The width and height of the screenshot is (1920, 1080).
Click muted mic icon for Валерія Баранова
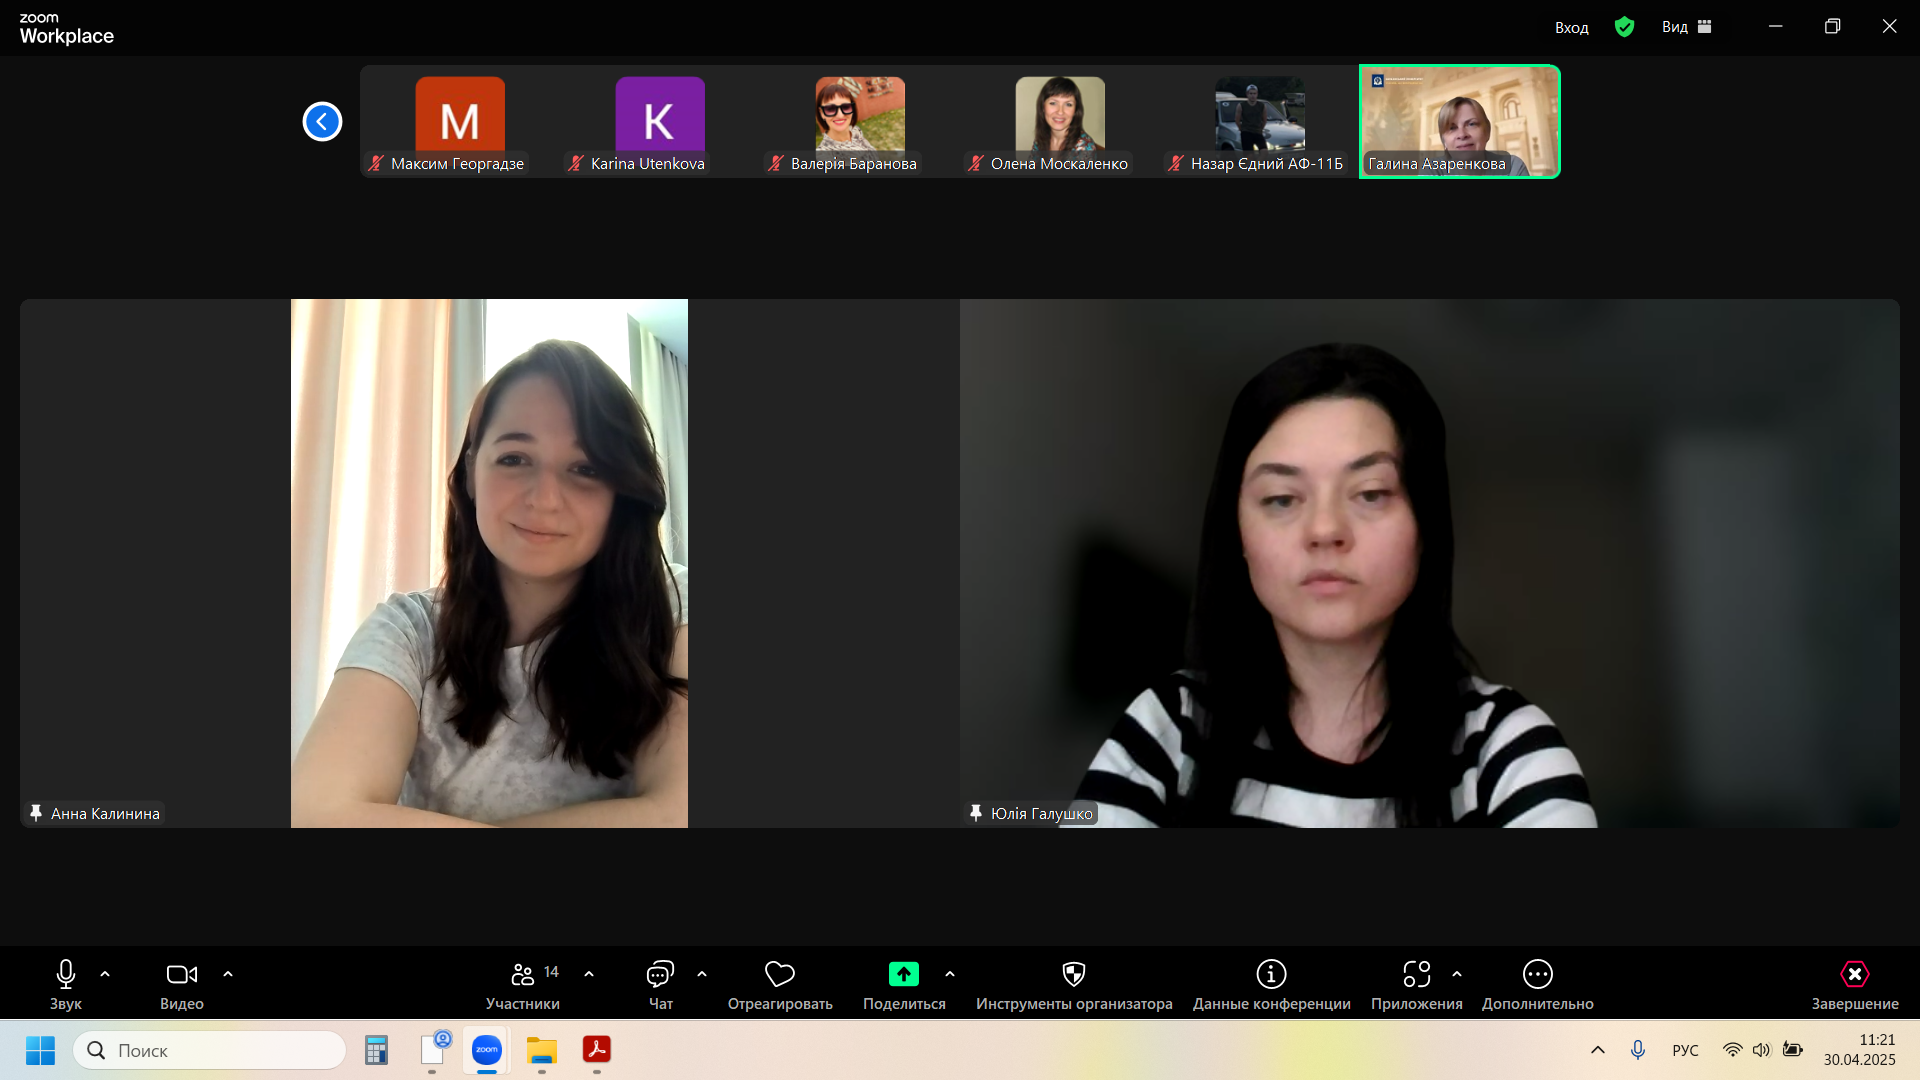pyautogui.click(x=776, y=163)
